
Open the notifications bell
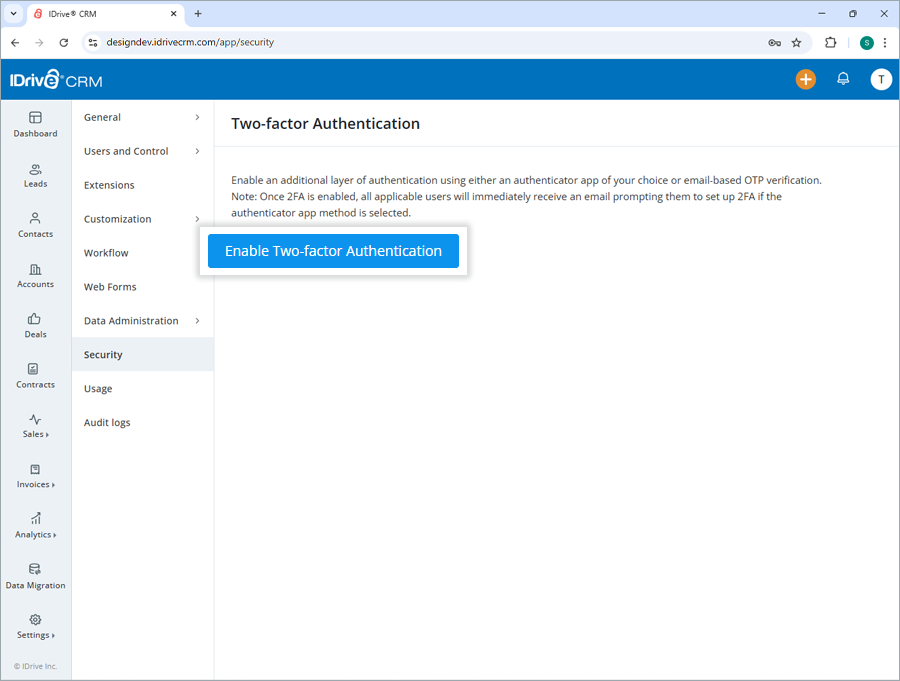(x=842, y=78)
